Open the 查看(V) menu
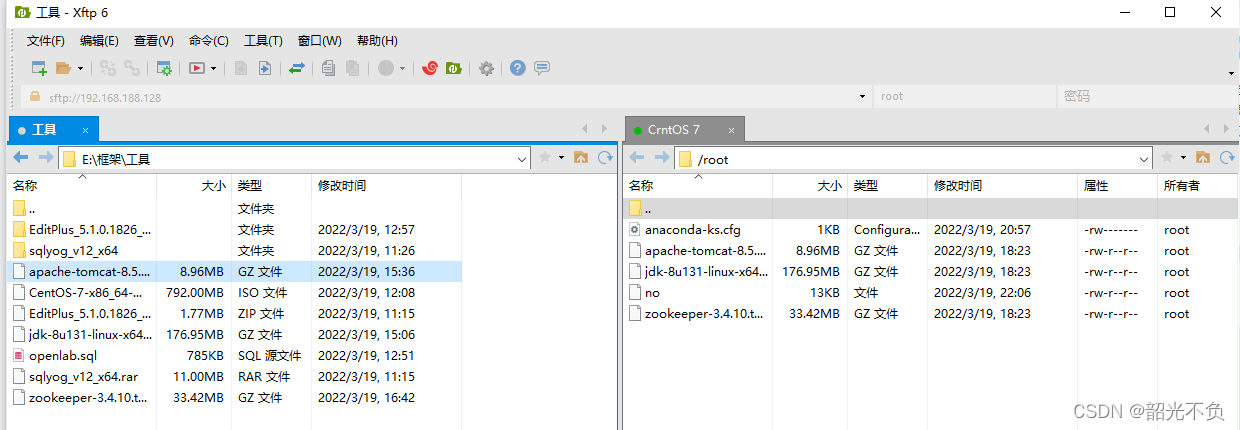Screen dimensions: 1240x430 [x=153, y=41]
